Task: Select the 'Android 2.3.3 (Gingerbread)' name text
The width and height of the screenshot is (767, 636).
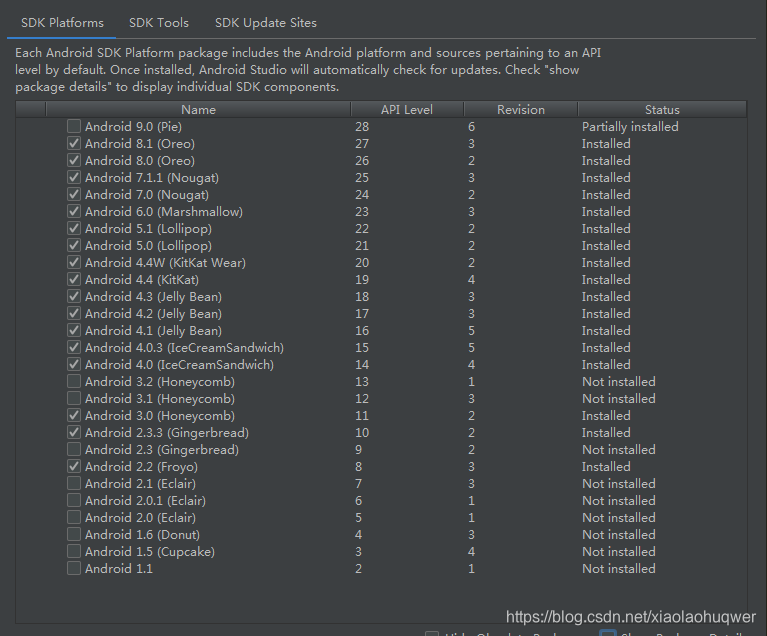Action: click(167, 433)
